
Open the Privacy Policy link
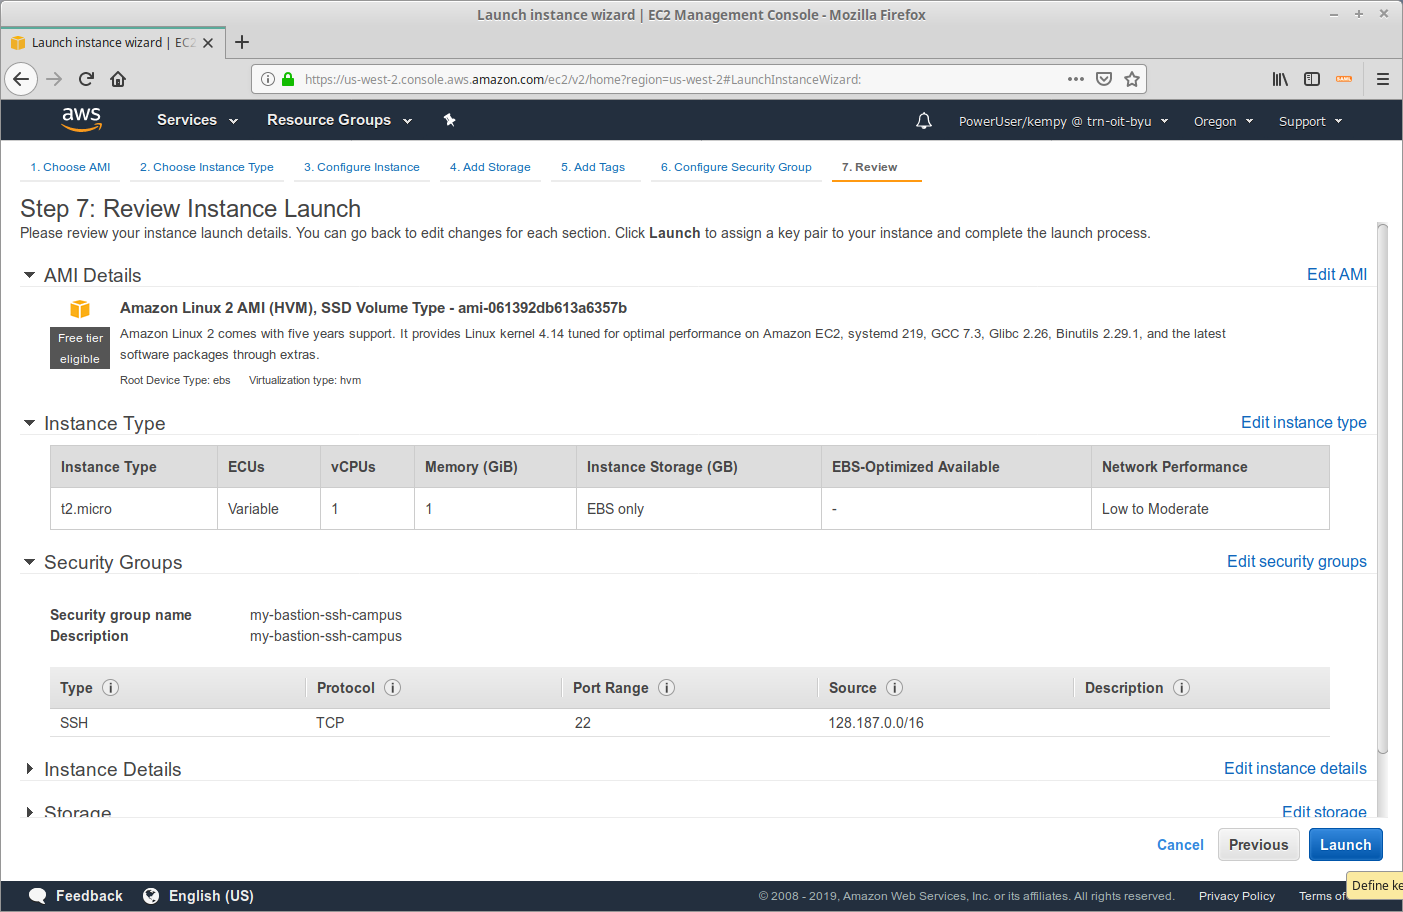(1237, 896)
